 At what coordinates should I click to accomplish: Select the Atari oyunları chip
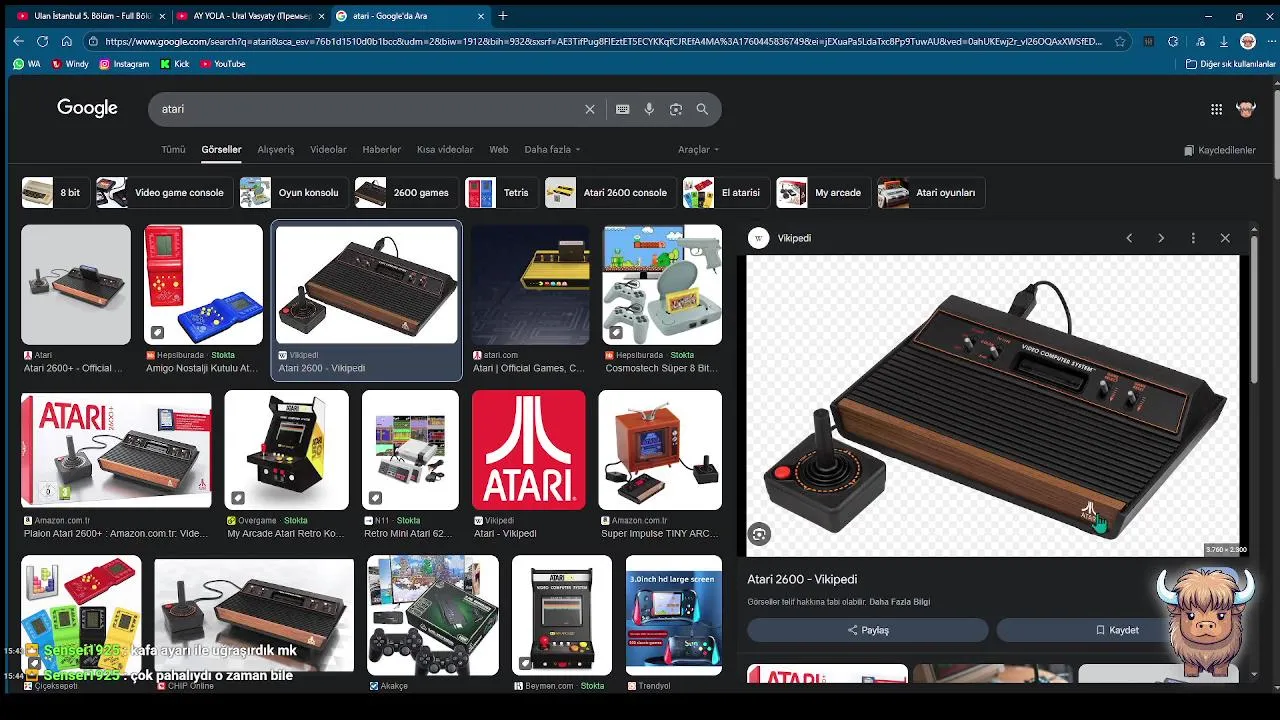pyautogui.click(x=931, y=193)
